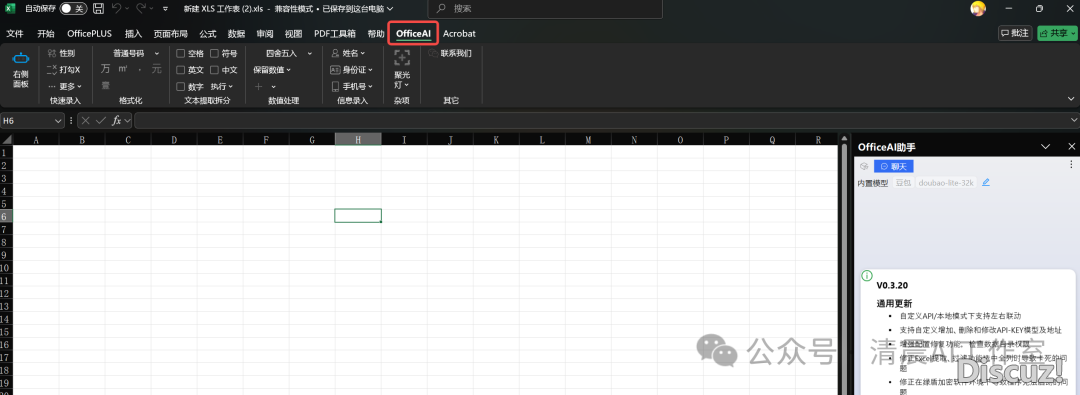The image size is (1080, 395).
Task: Click the blue 聊天 button
Action: pyautogui.click(x=893, y=166)
